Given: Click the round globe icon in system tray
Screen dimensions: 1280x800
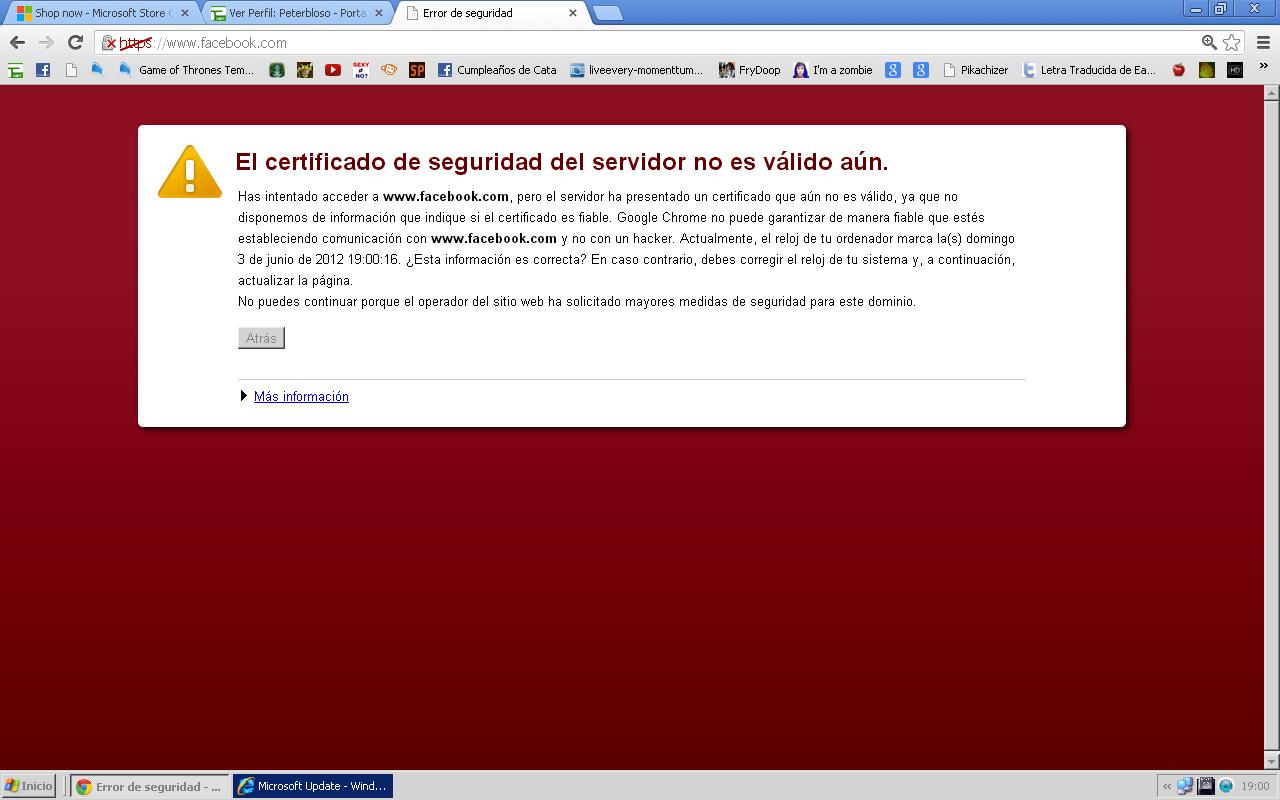Looking at the screenshot, I should point(1226,786).
